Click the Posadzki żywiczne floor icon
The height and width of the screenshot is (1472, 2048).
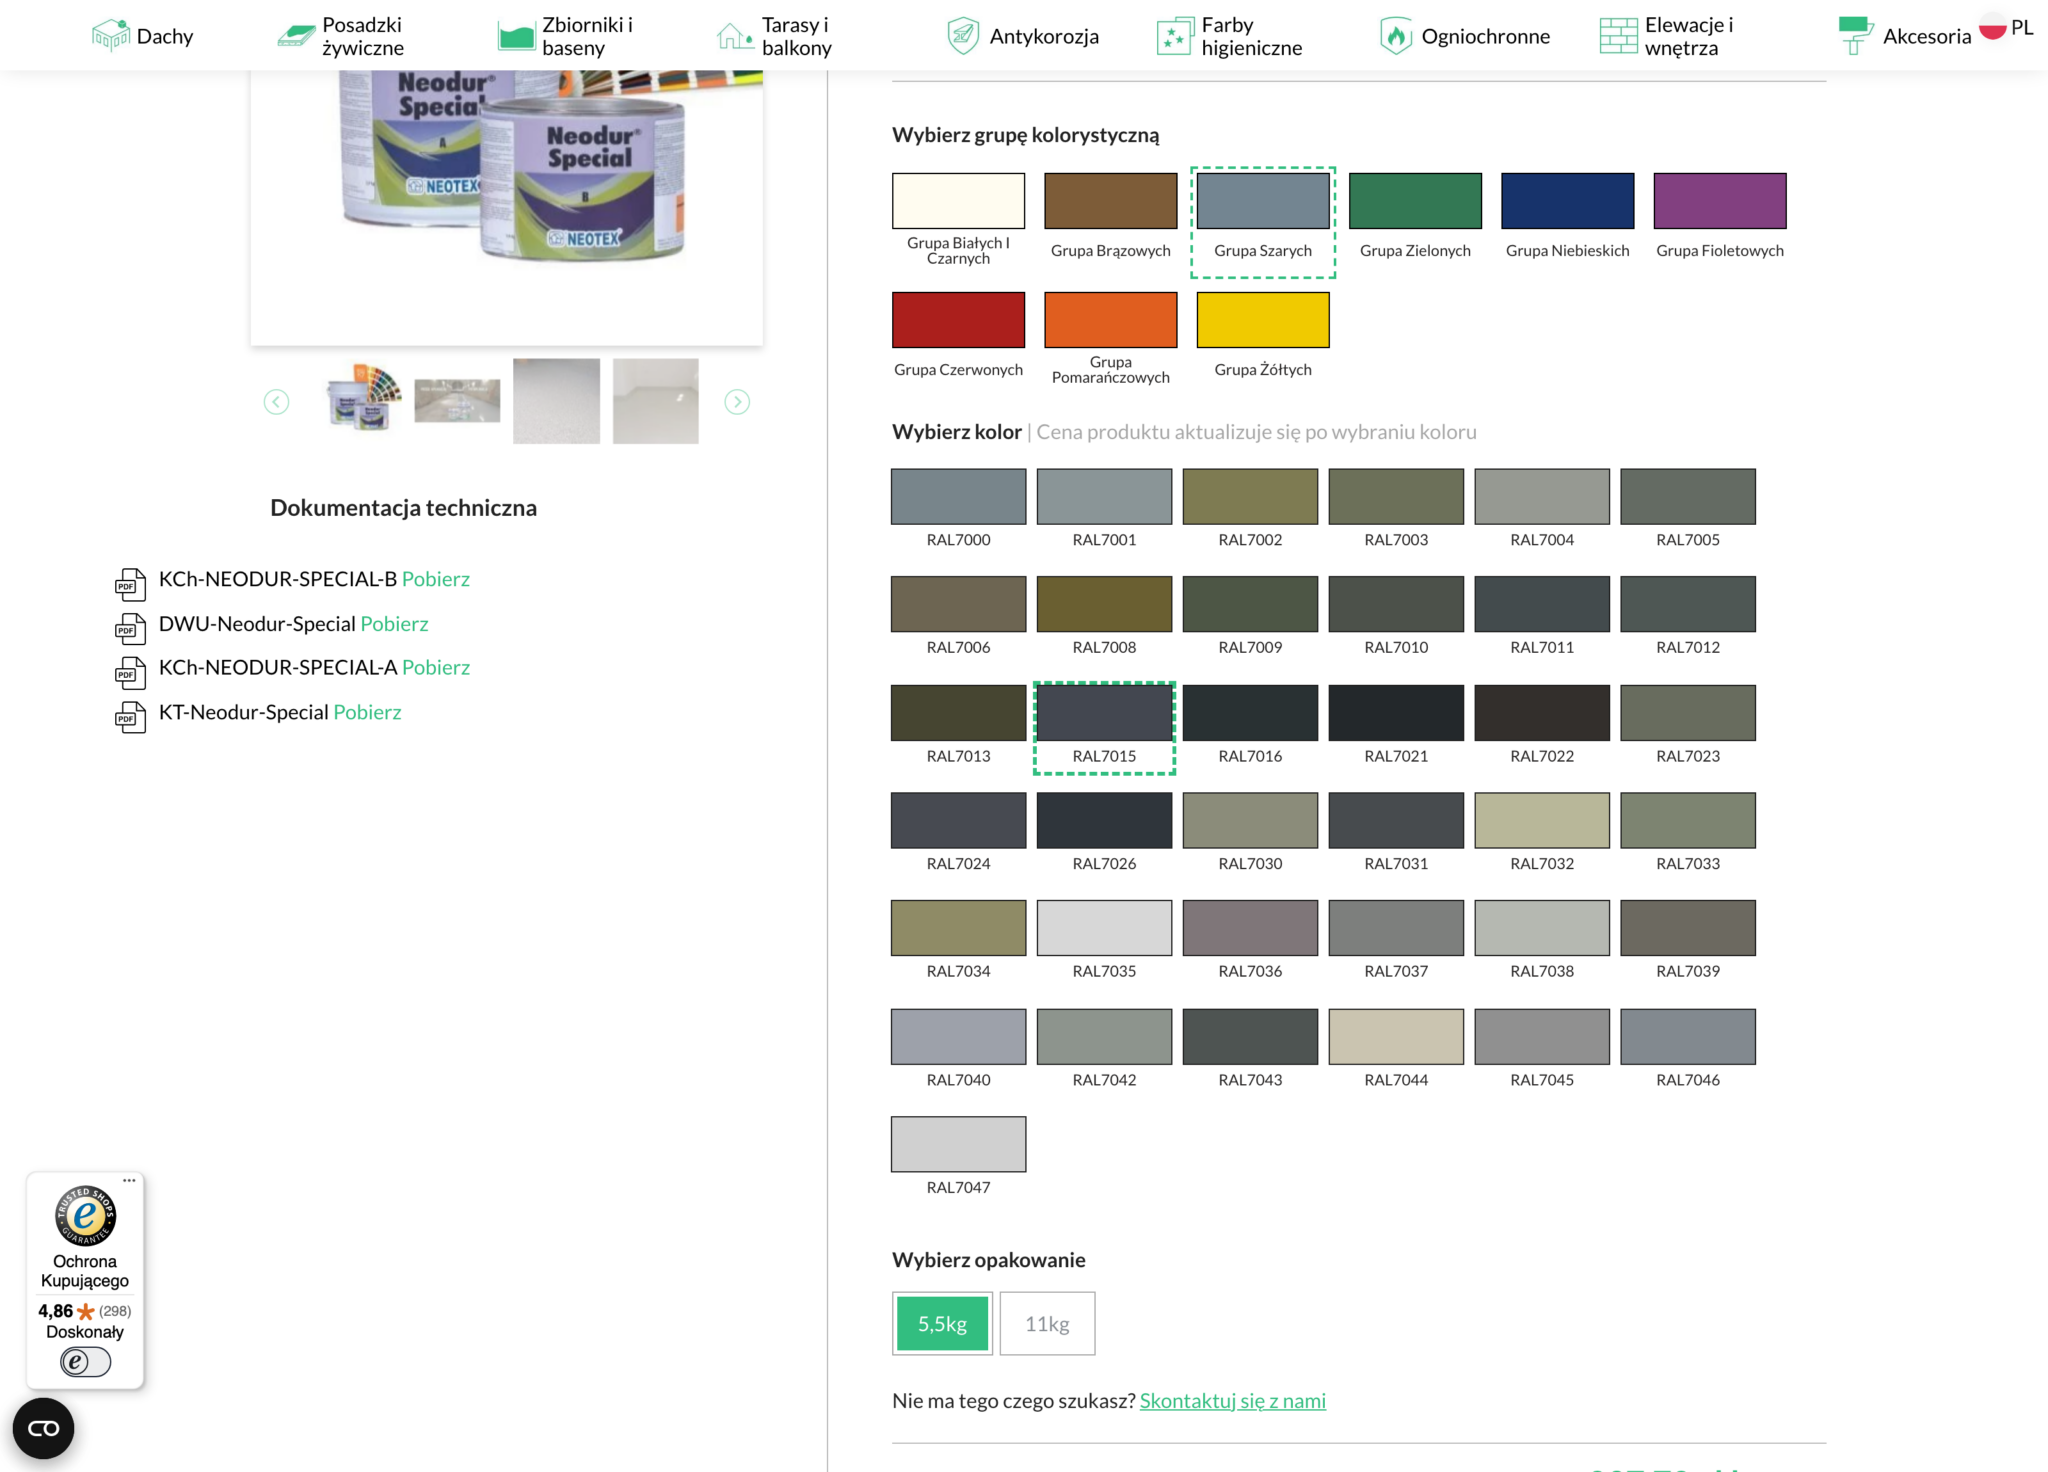pyautogui.click(x=296, y=35)
